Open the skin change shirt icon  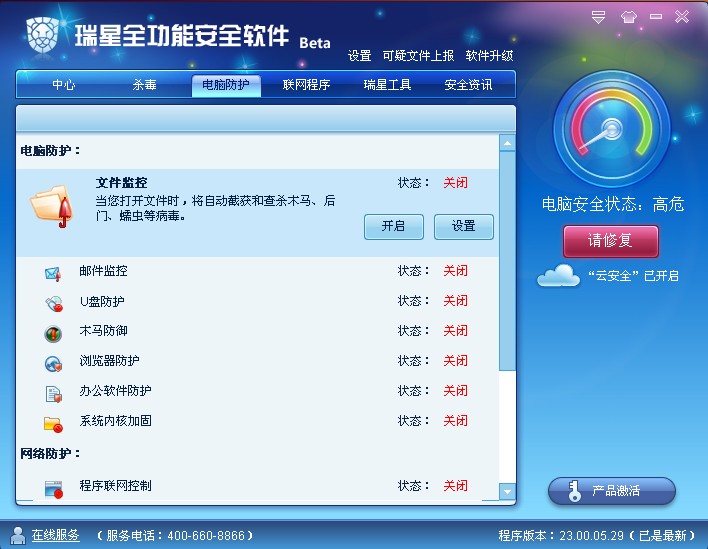(x=629, y=17)
